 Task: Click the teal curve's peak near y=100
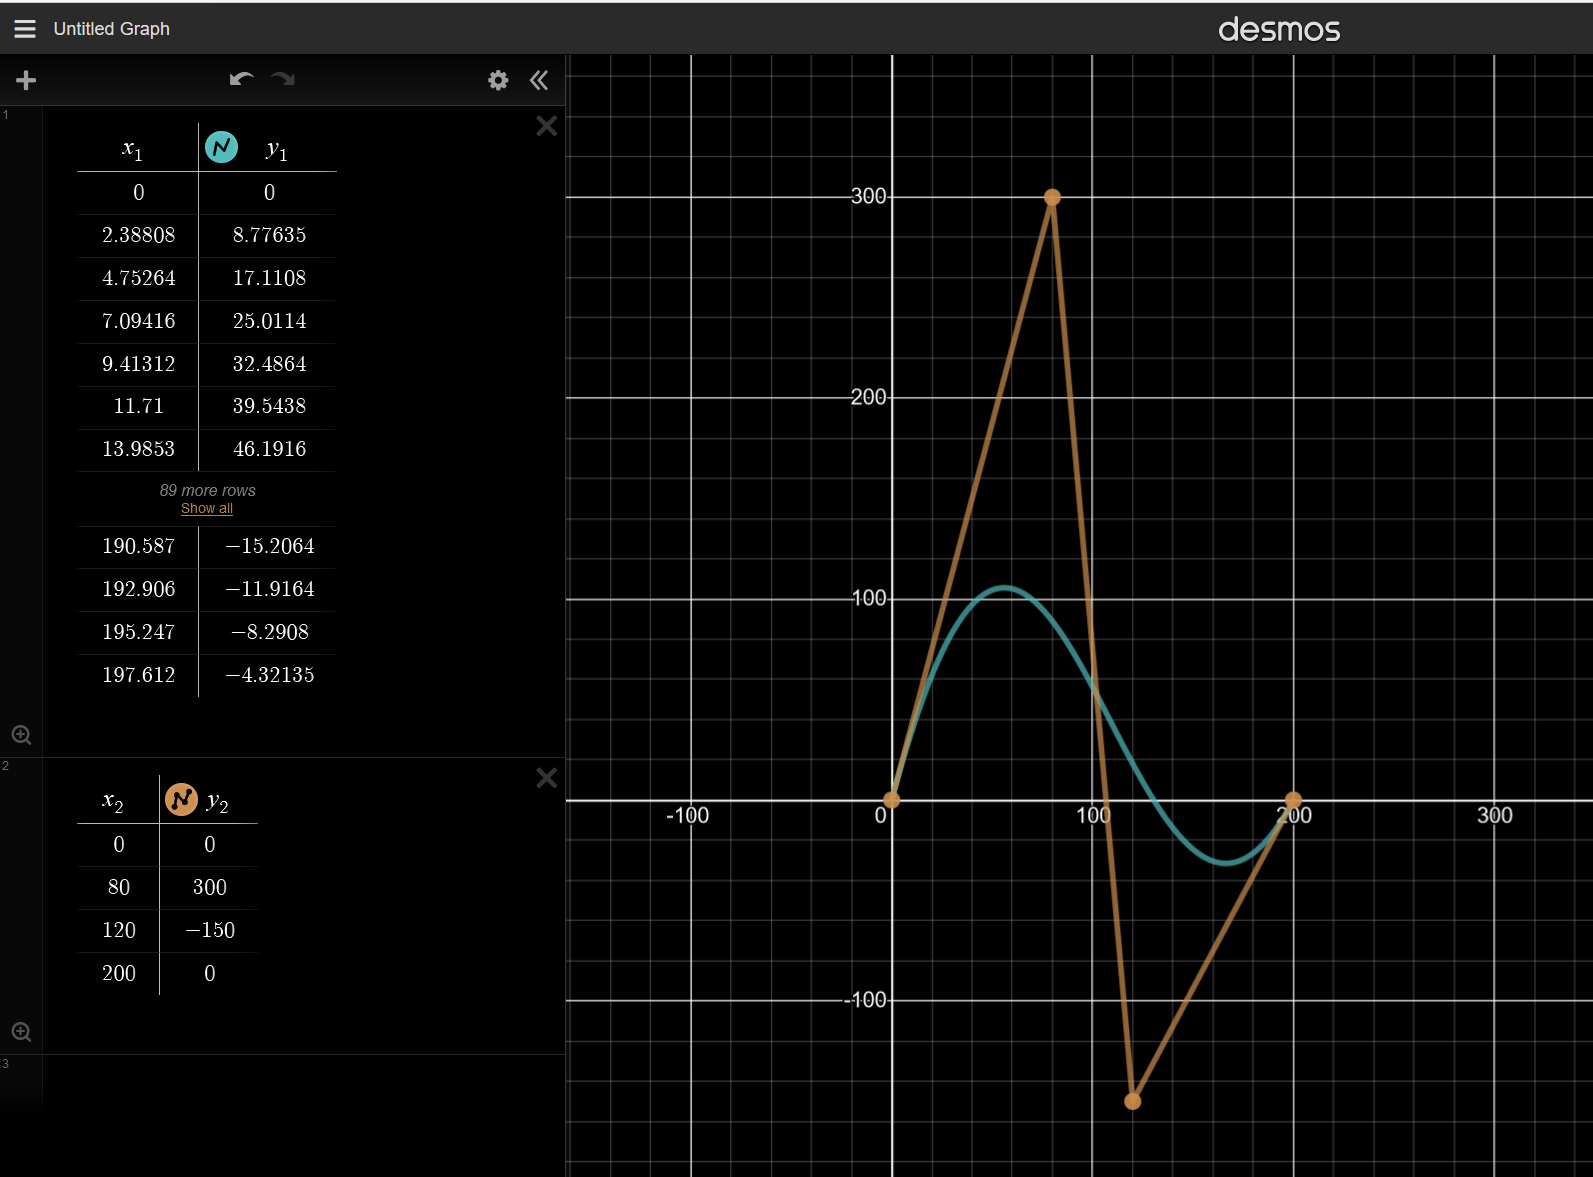coord(1004,588)
